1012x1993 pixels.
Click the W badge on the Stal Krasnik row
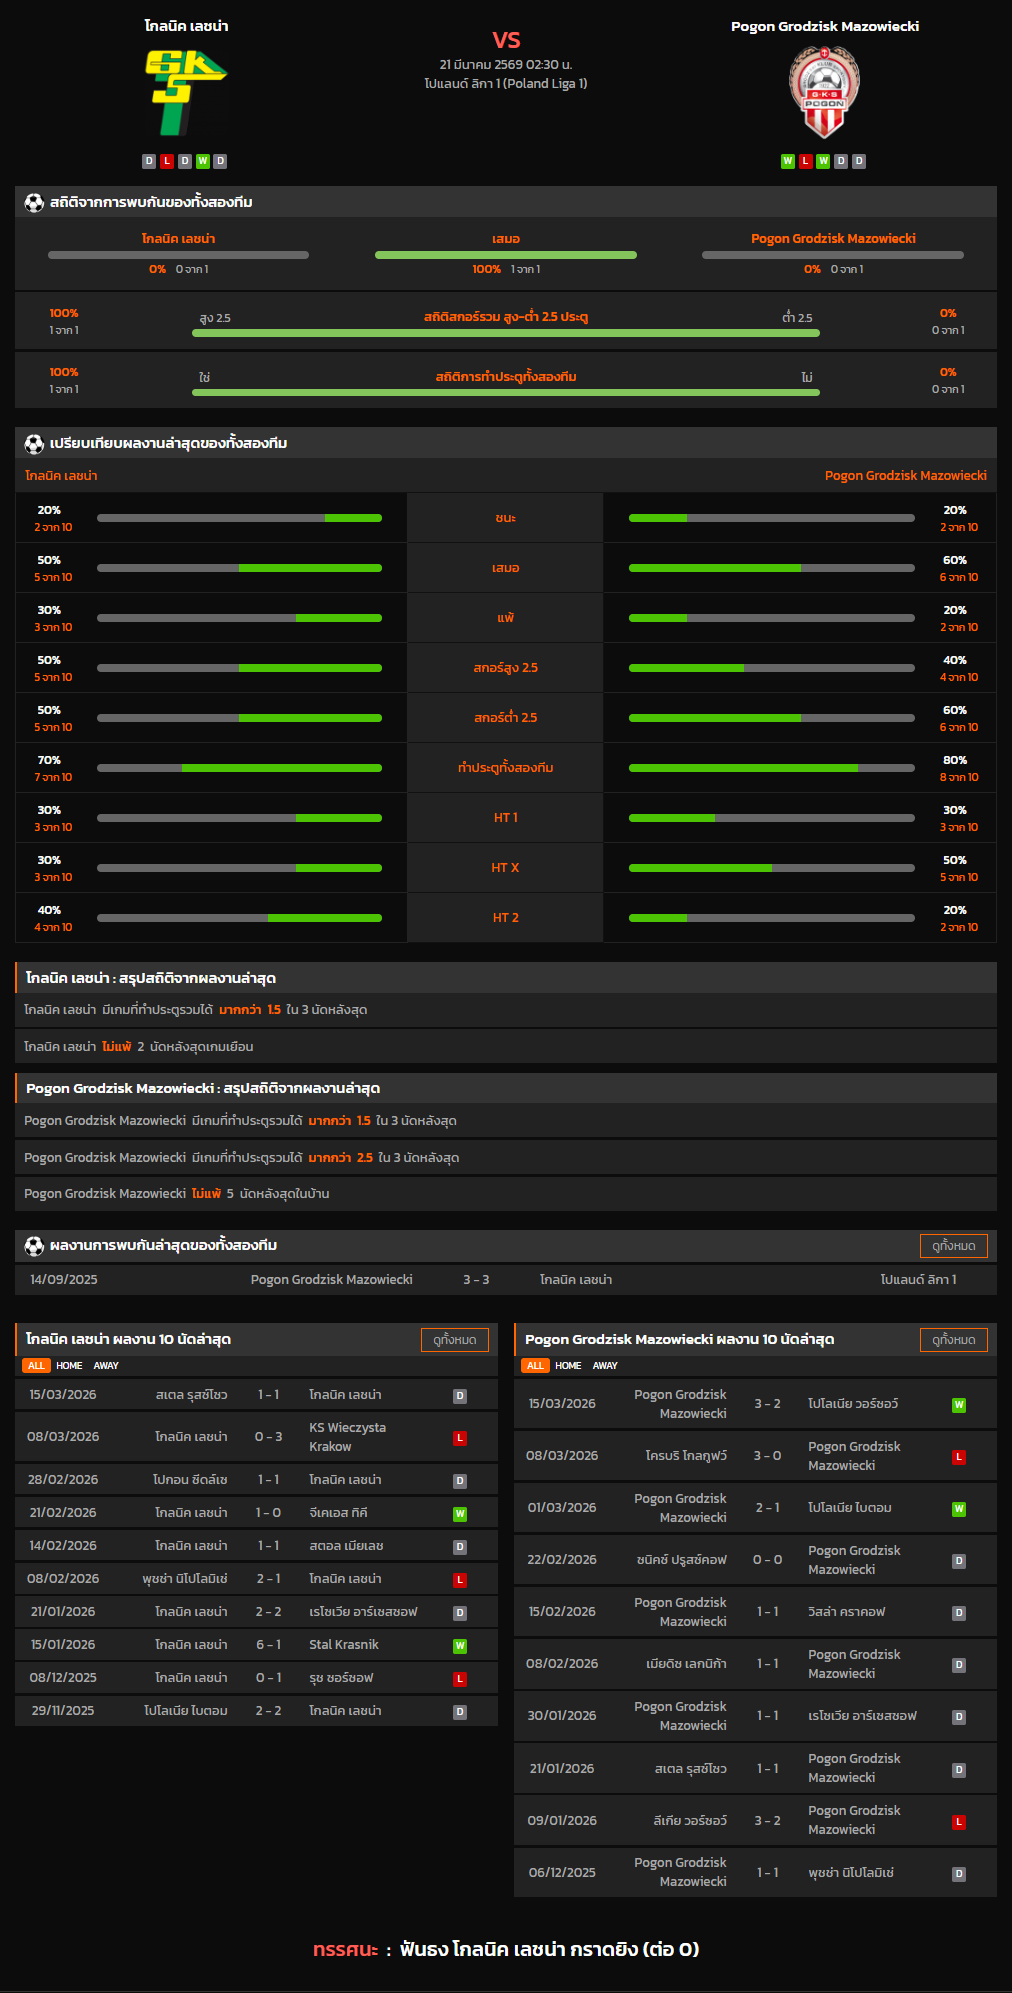coord(460,1645)
